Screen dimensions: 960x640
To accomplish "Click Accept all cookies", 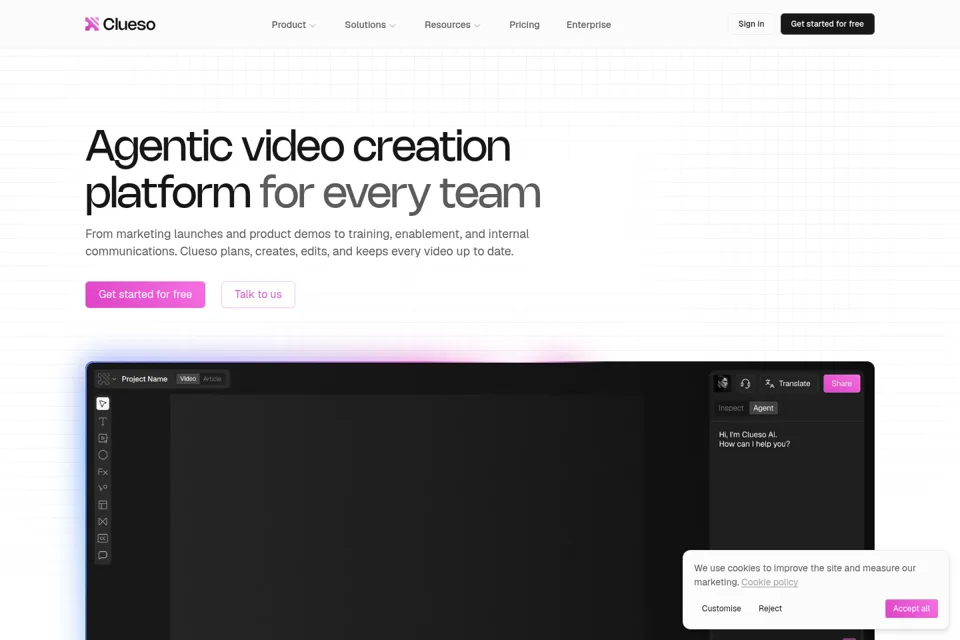I will tap(911, 609).
